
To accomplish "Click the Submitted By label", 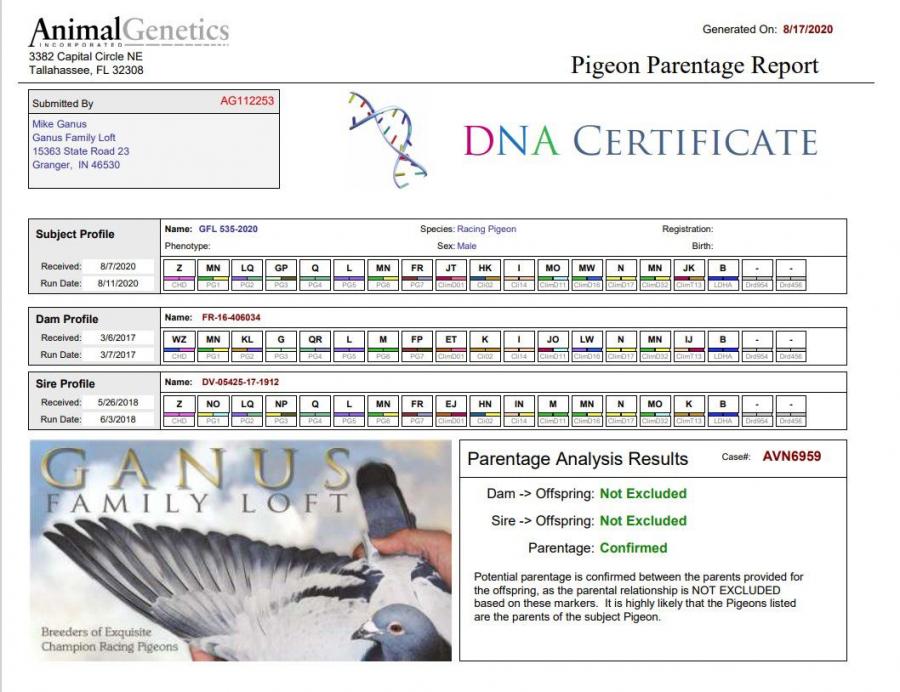I will click(x=63, y=103).
